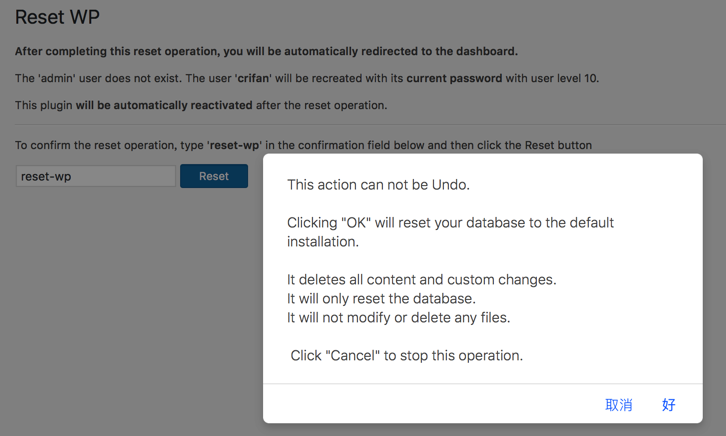Image resolution: width=726 pixels, height=436 pixels.
Task: Click the "To confirm the reset operation" instruction
Action: [x=110, y=145]
